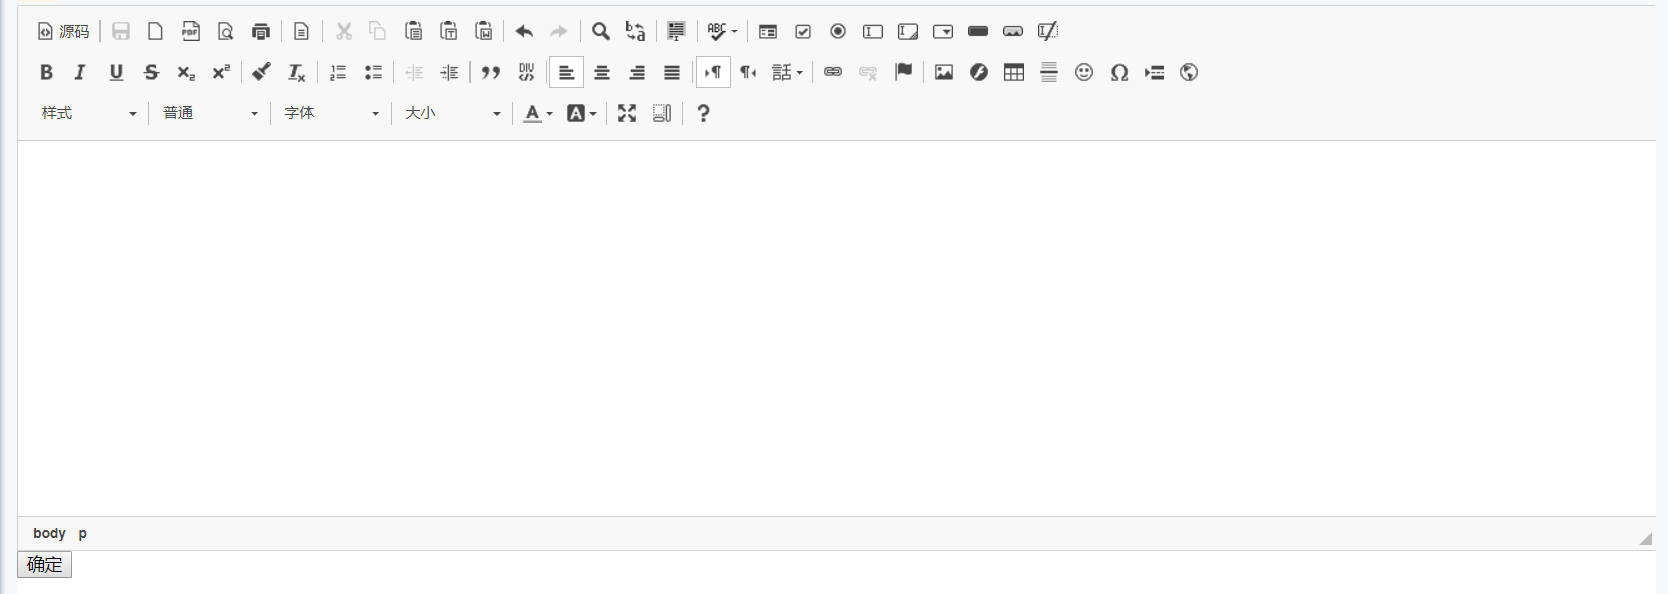The image size is (1668, 594).
Task: Open the 大小 font size dropdown
Action: [x=452, y=114]
